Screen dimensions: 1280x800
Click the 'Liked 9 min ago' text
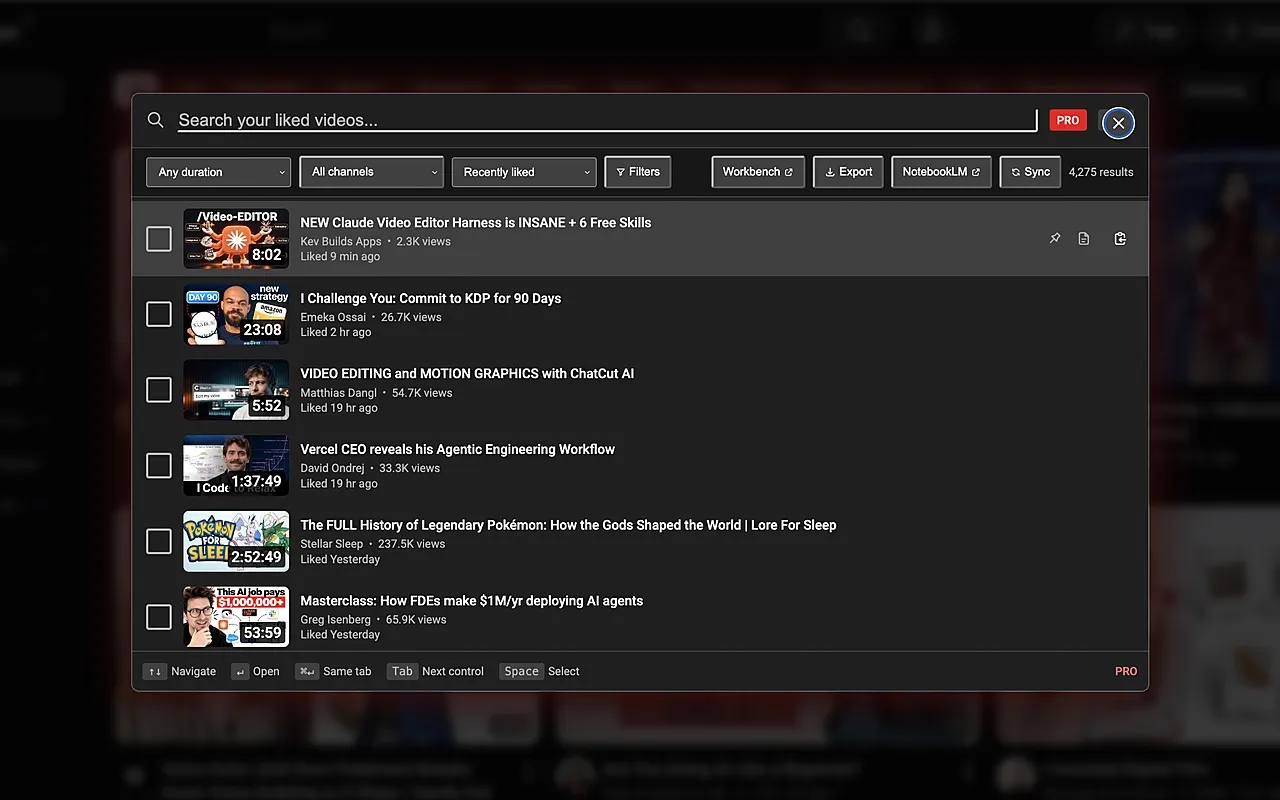coord(341,257)
